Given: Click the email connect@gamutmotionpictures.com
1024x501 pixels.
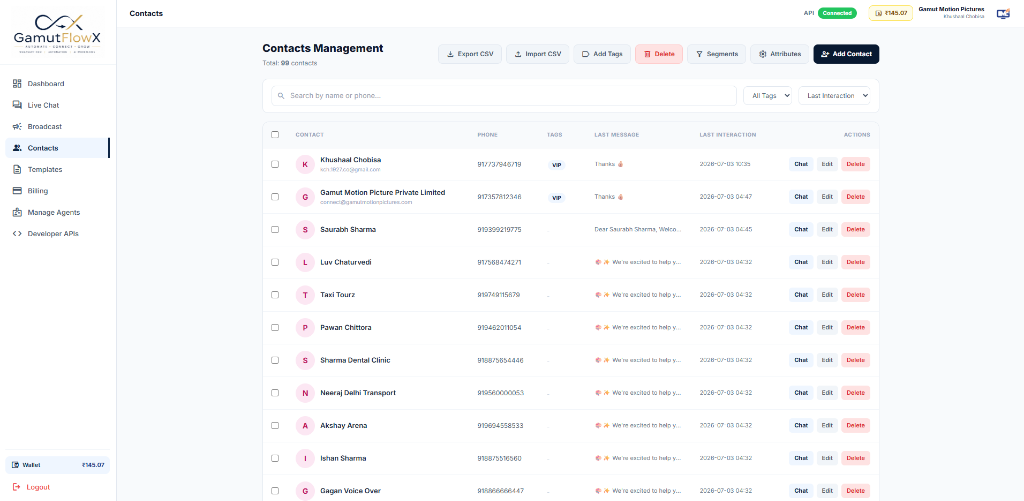Looking at the screenshot, I should [x=366, y=202].
